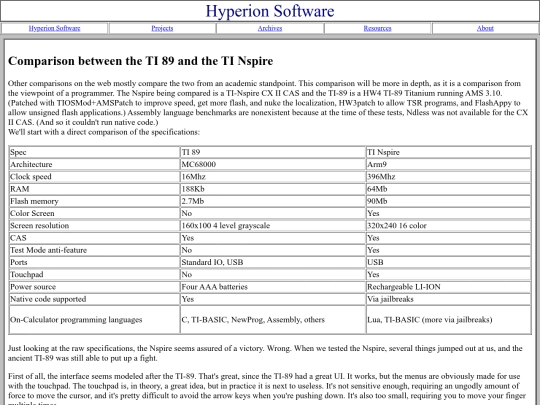Select the 'Standard IO, USB' cell
This screenshot has width=540, height=405.
point(273,262)
